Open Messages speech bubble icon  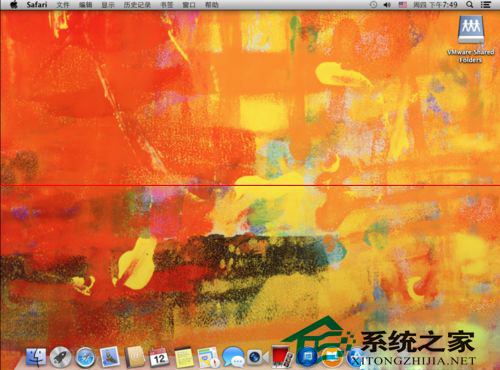click(x=233, y=358)
